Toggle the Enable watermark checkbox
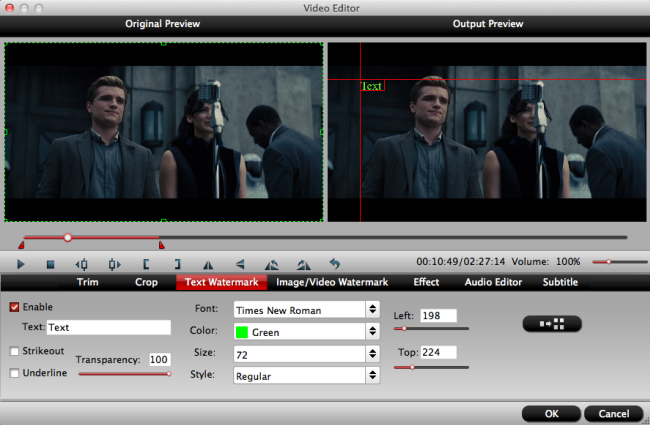 (x=15, y=307)
